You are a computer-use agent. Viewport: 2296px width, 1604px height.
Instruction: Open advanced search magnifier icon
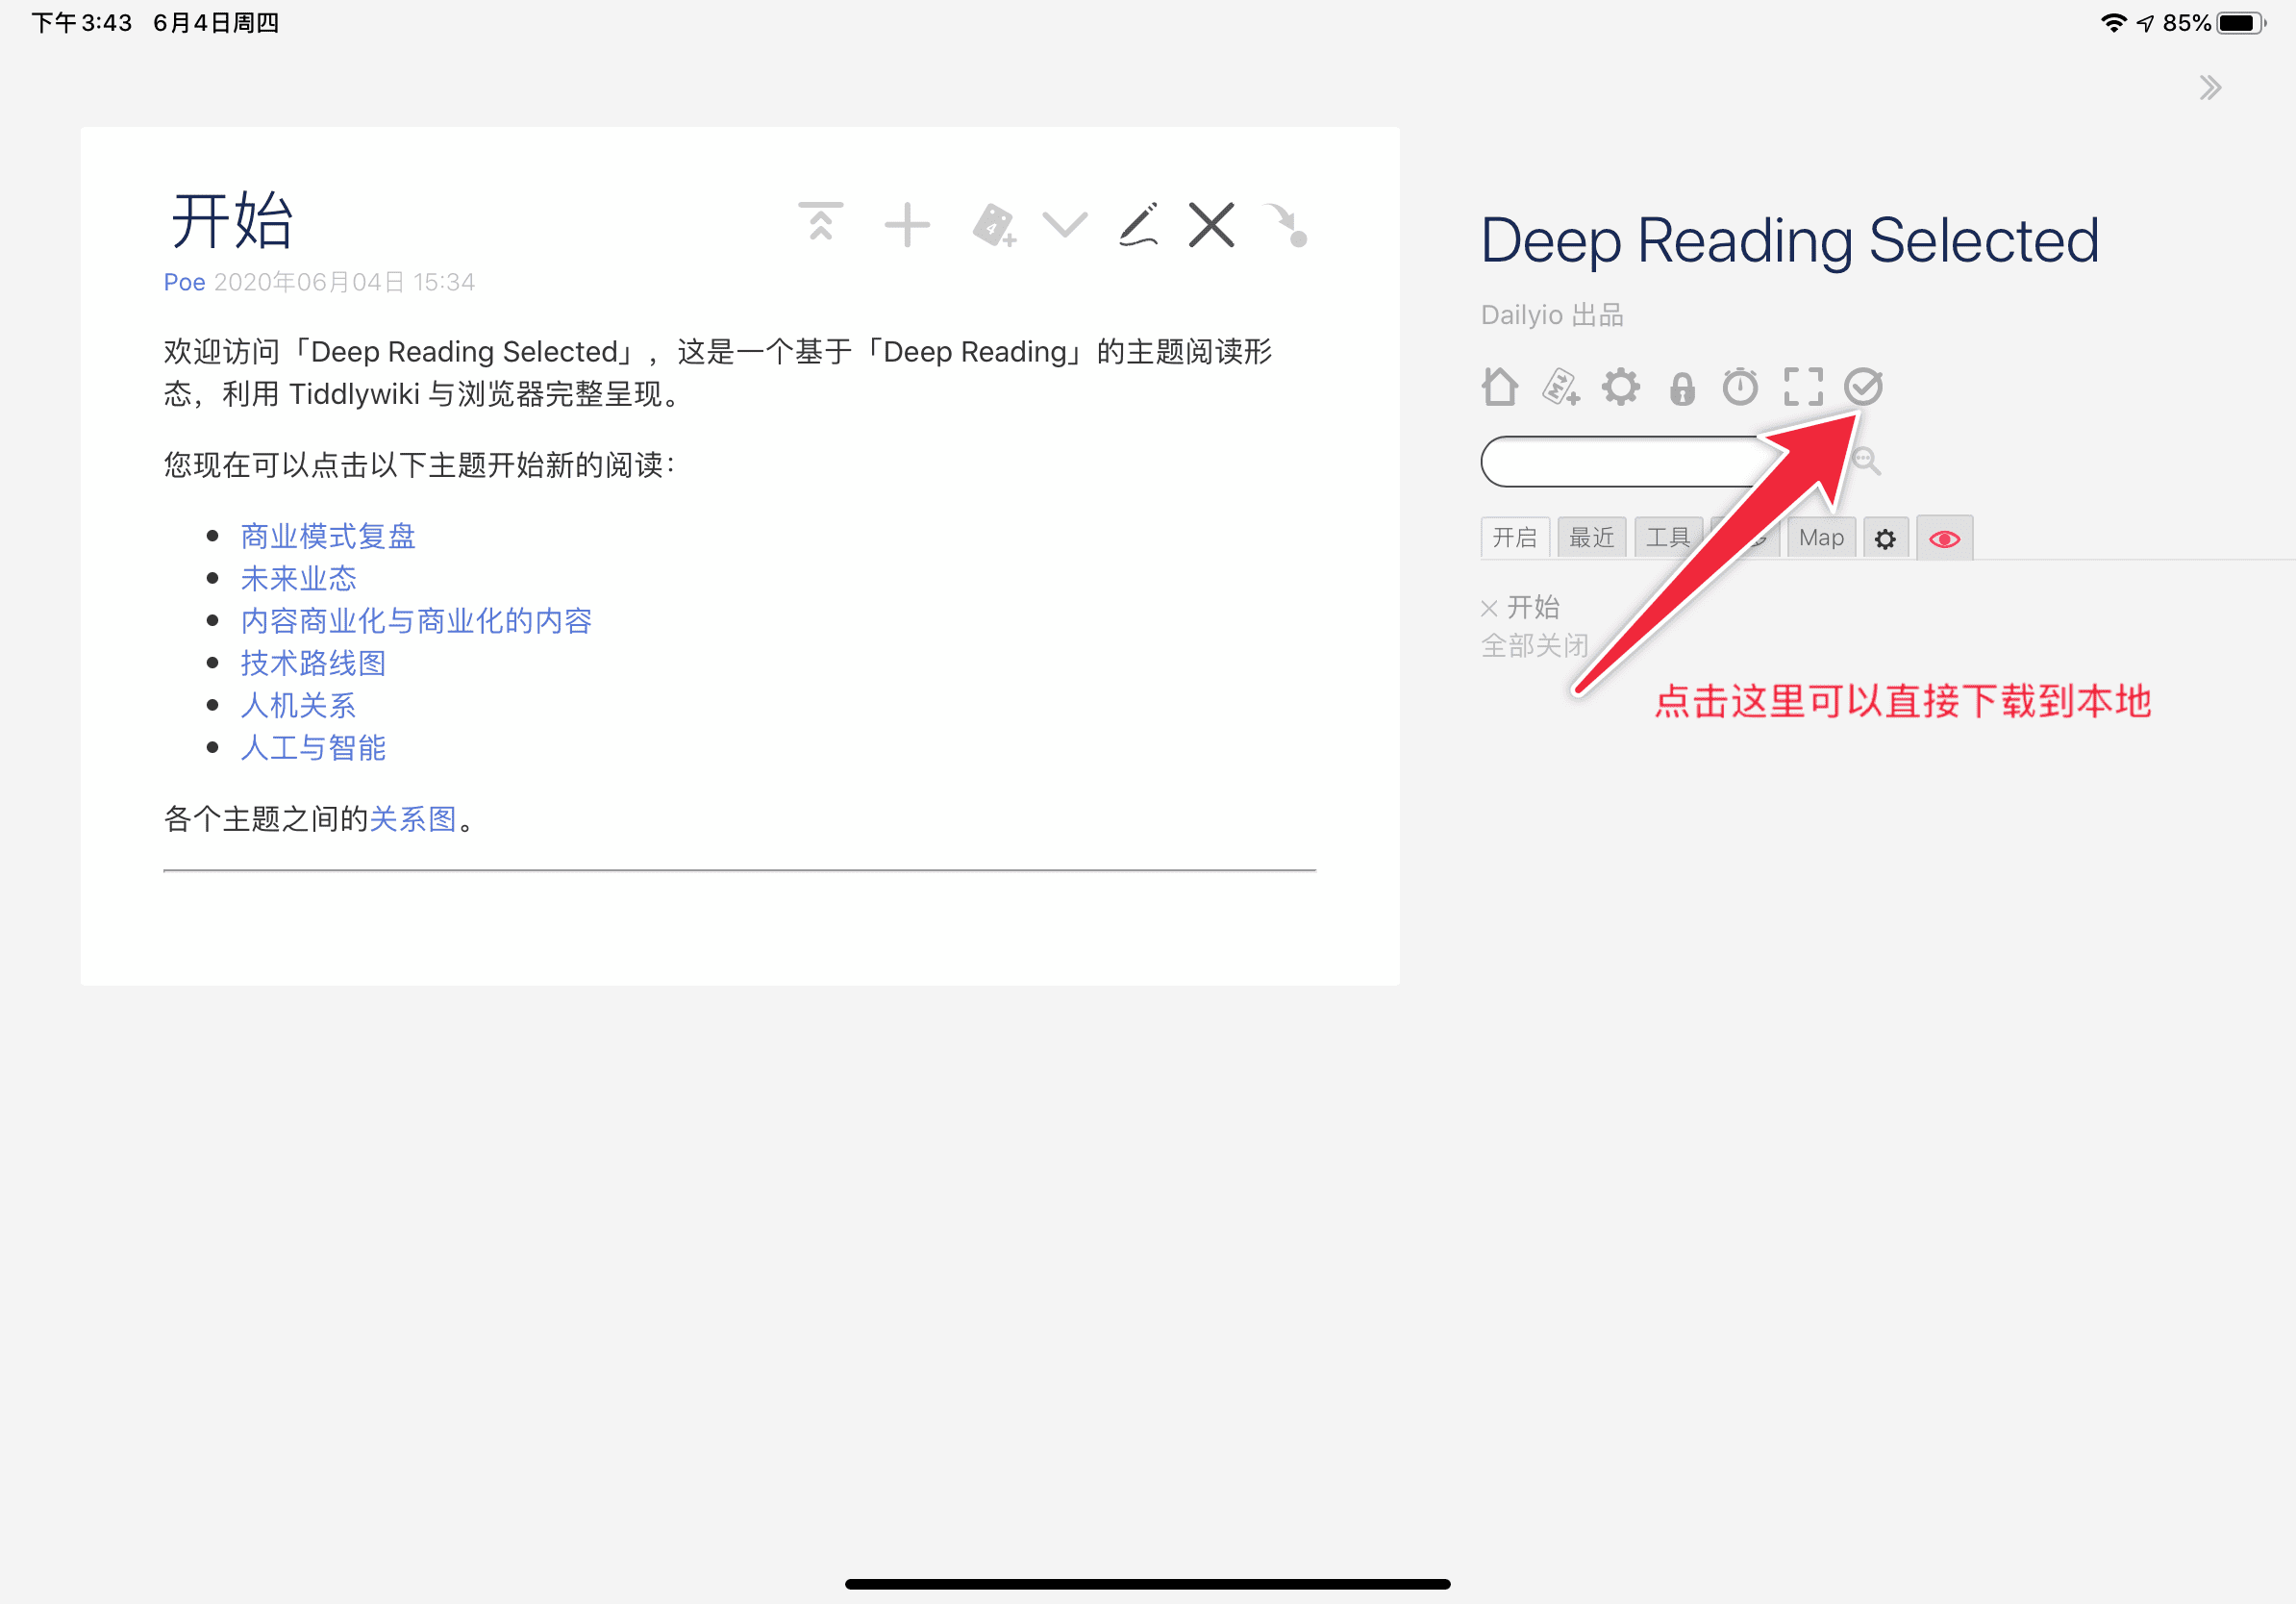(x=1865, y=461)
